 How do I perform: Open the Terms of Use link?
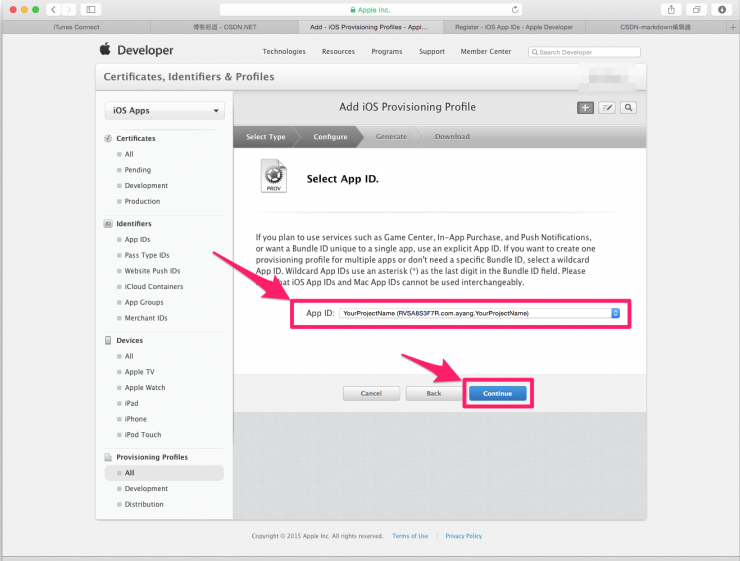point(410,536)
